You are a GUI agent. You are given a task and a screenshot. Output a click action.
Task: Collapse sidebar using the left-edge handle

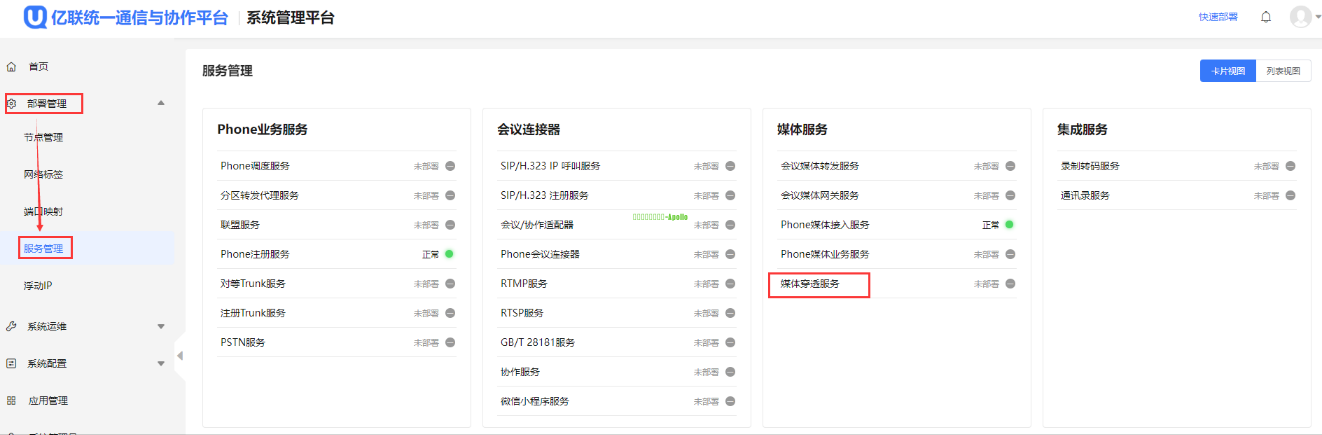point(180,356)
